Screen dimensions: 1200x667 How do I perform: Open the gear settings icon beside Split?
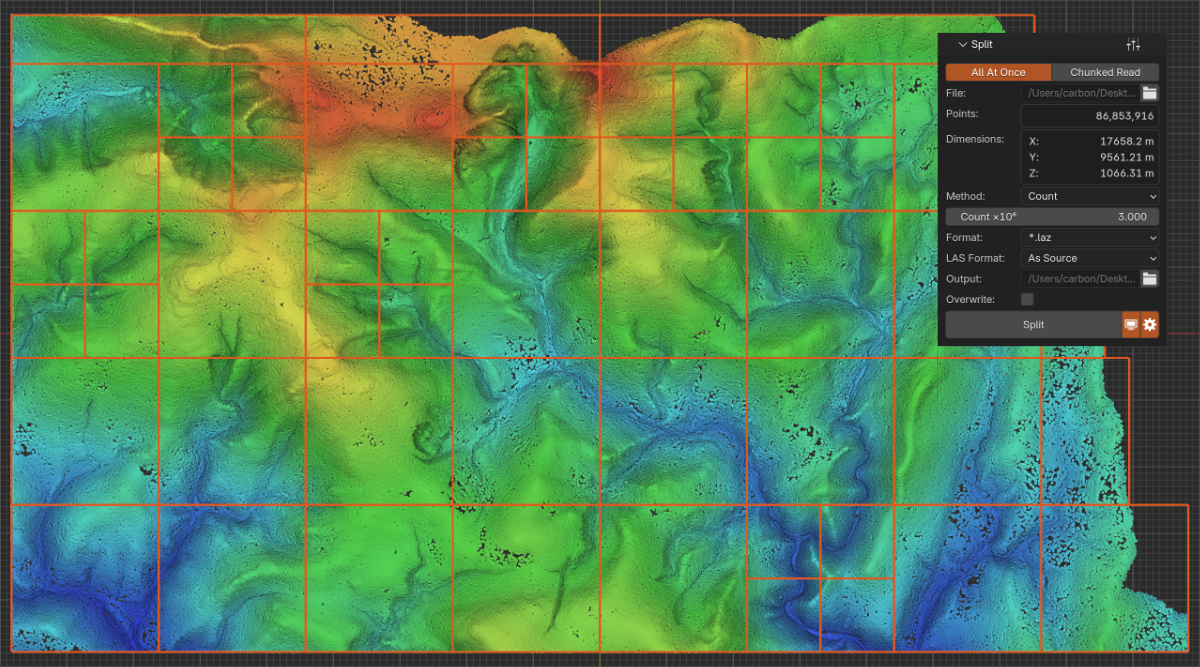point(1150,325)
